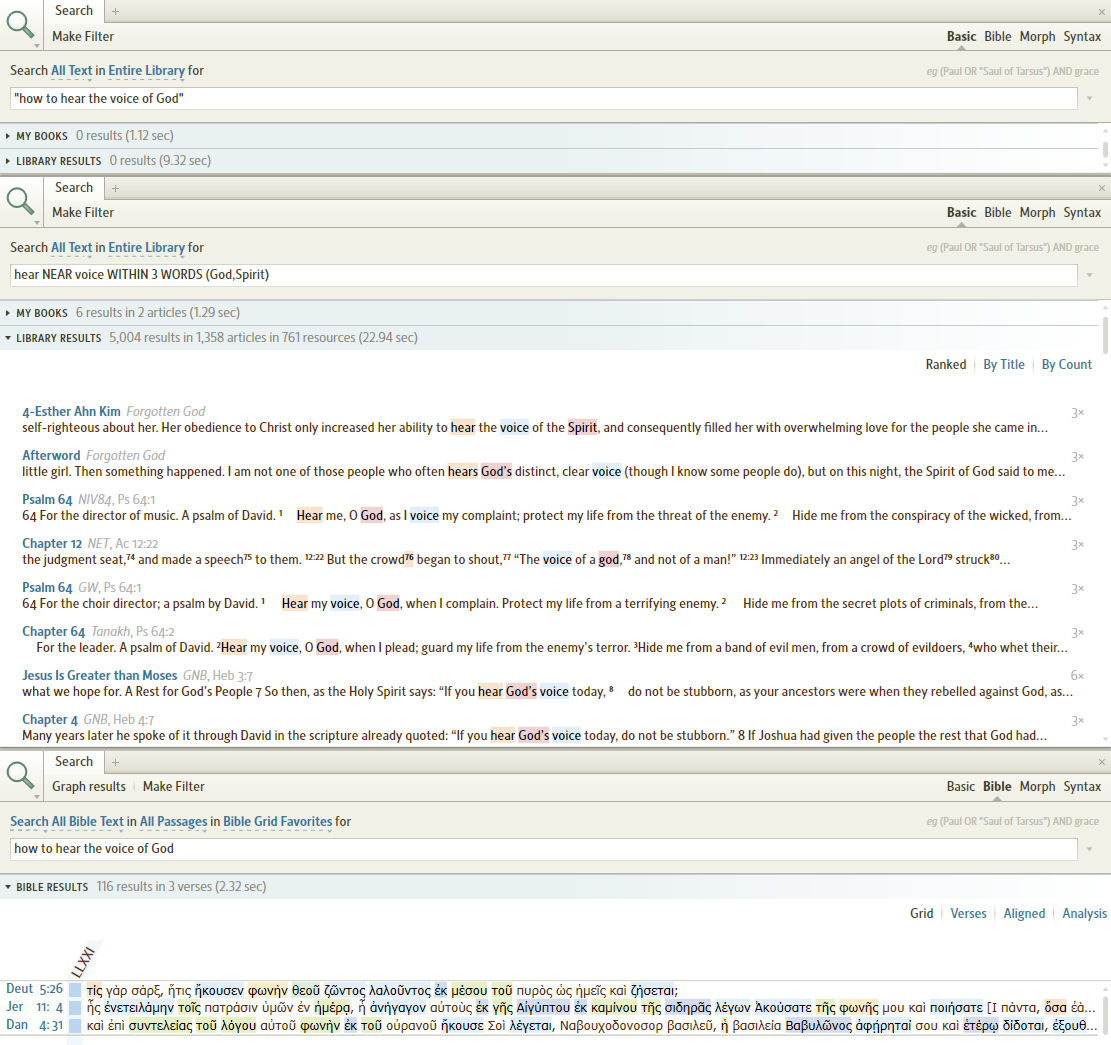This screenshot has height=1045, width=1111.
Task: Switch middle panel to Syntax search
Action: click(1082, 213)
